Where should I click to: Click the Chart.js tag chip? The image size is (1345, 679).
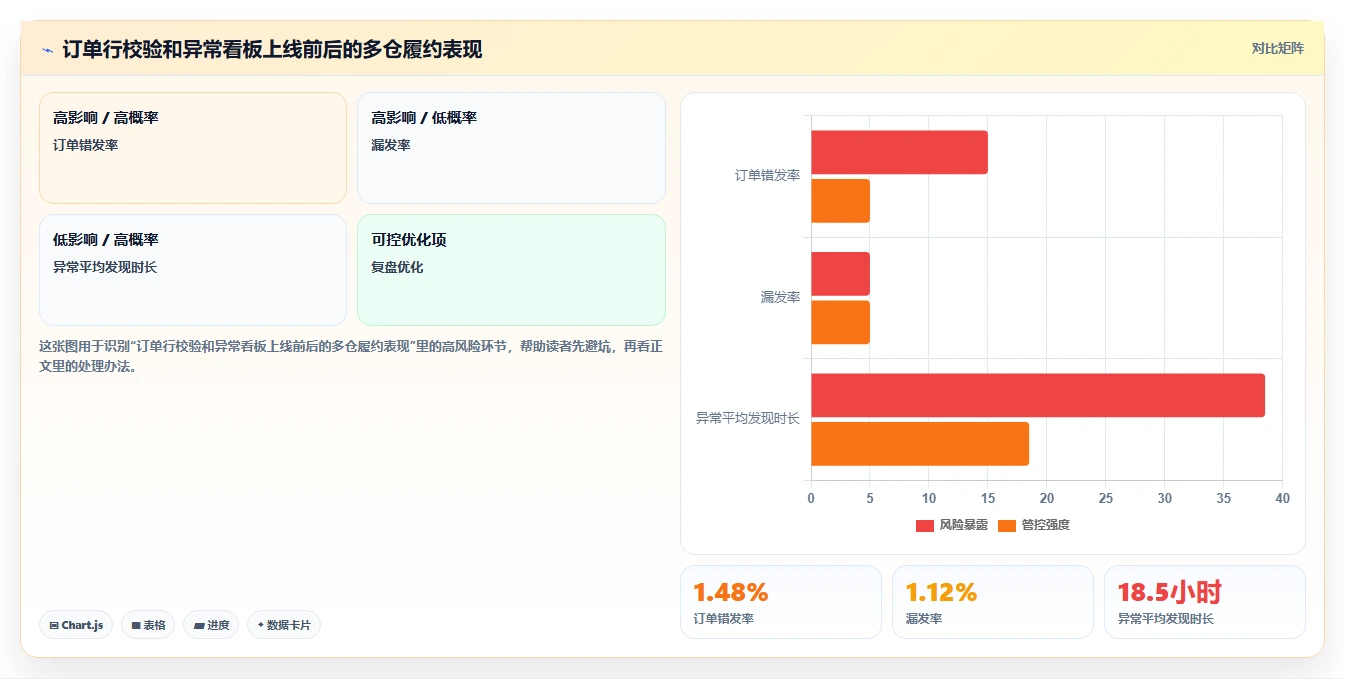tap(76, 625)
